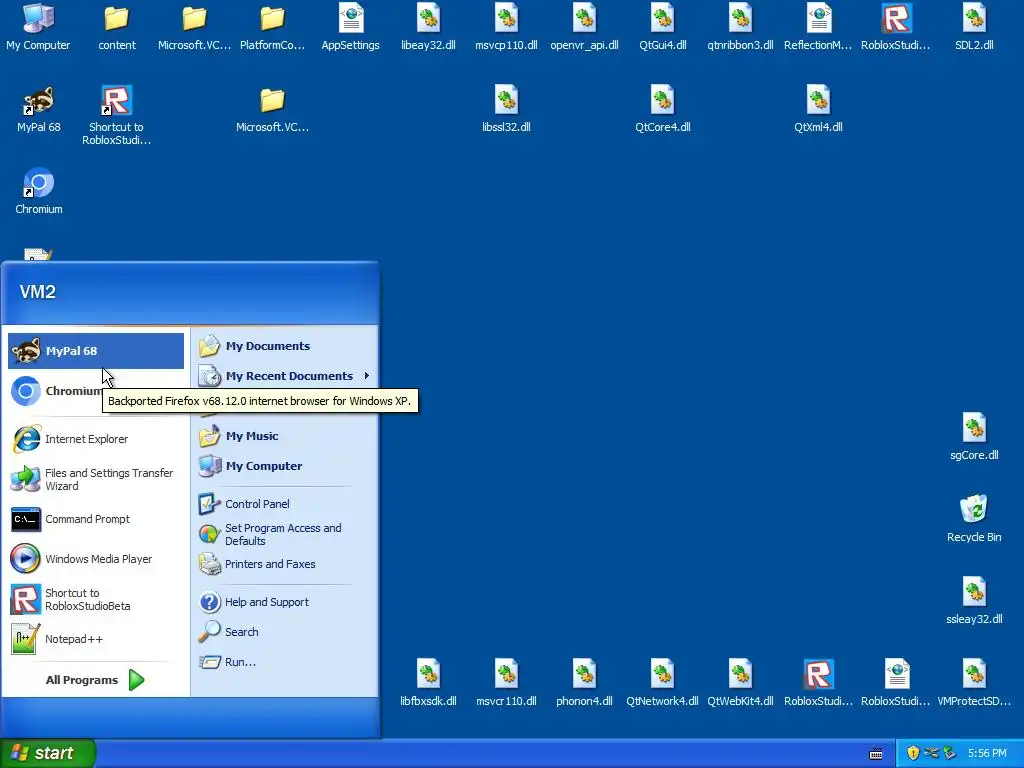This screenshot has width=1024, height=768.
Task: Open Internet Explorer from Start menu
Action: 96,439
